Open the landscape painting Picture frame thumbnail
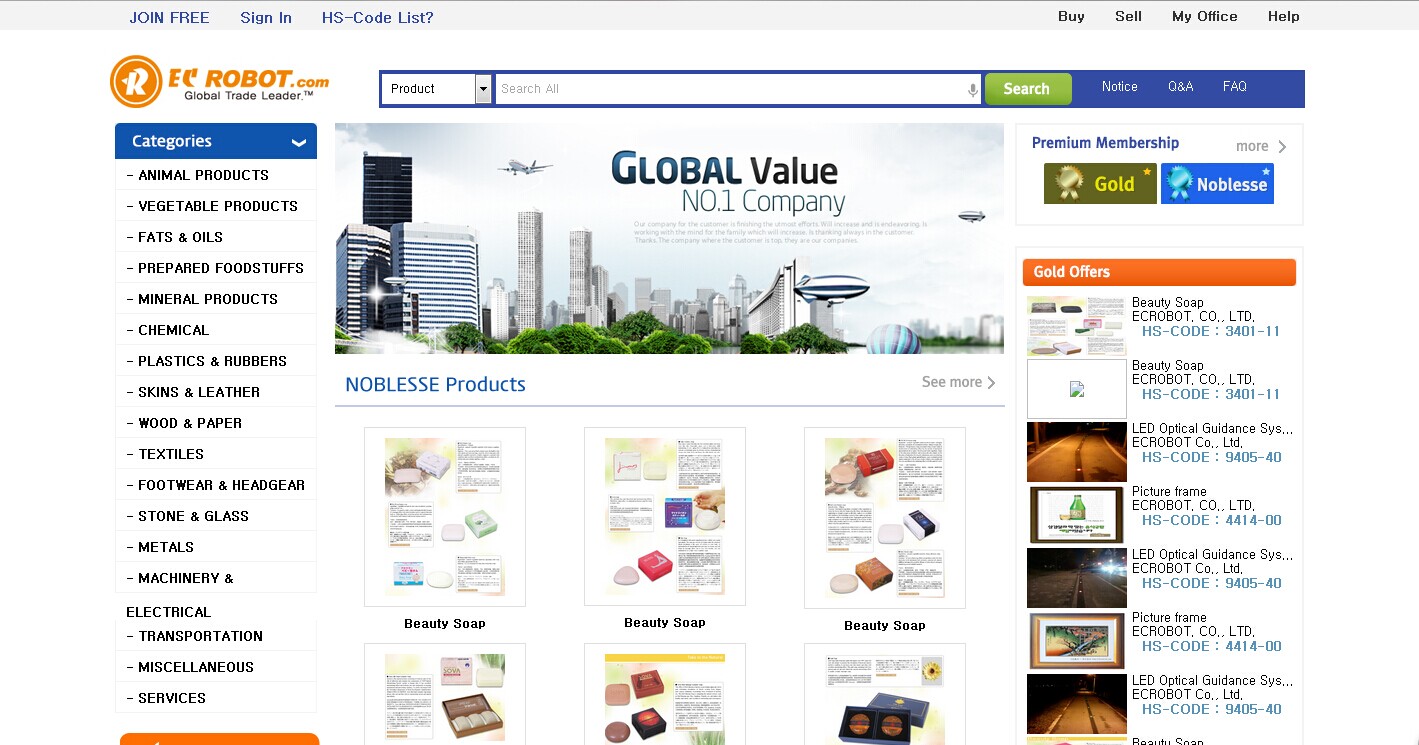The height and width of the screenshot is (745, 1419). [x=1077, y=641]
